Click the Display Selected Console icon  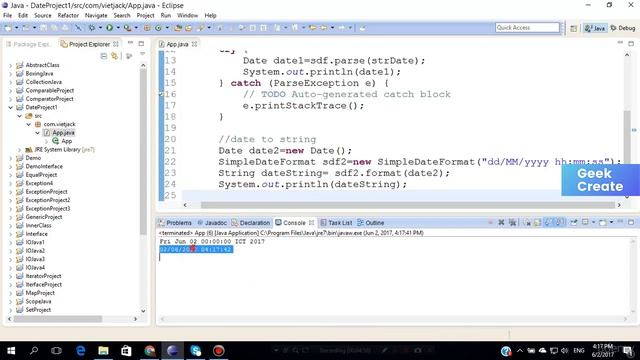point(585,222)
